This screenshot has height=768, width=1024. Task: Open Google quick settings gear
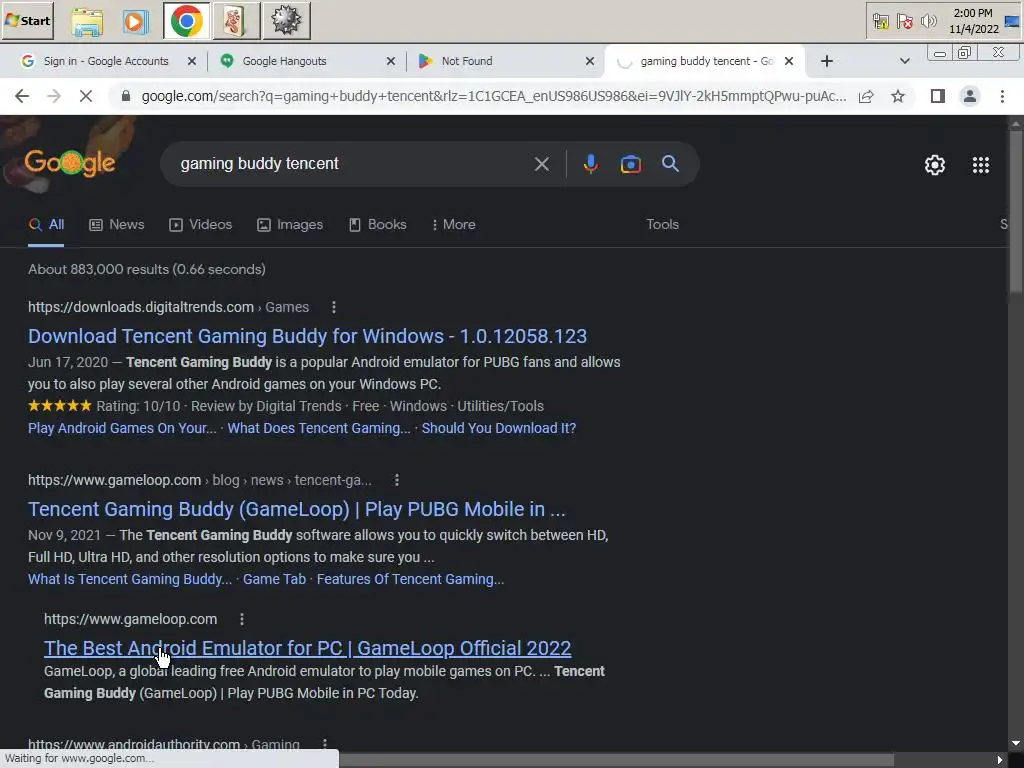(x=935, y=165)
